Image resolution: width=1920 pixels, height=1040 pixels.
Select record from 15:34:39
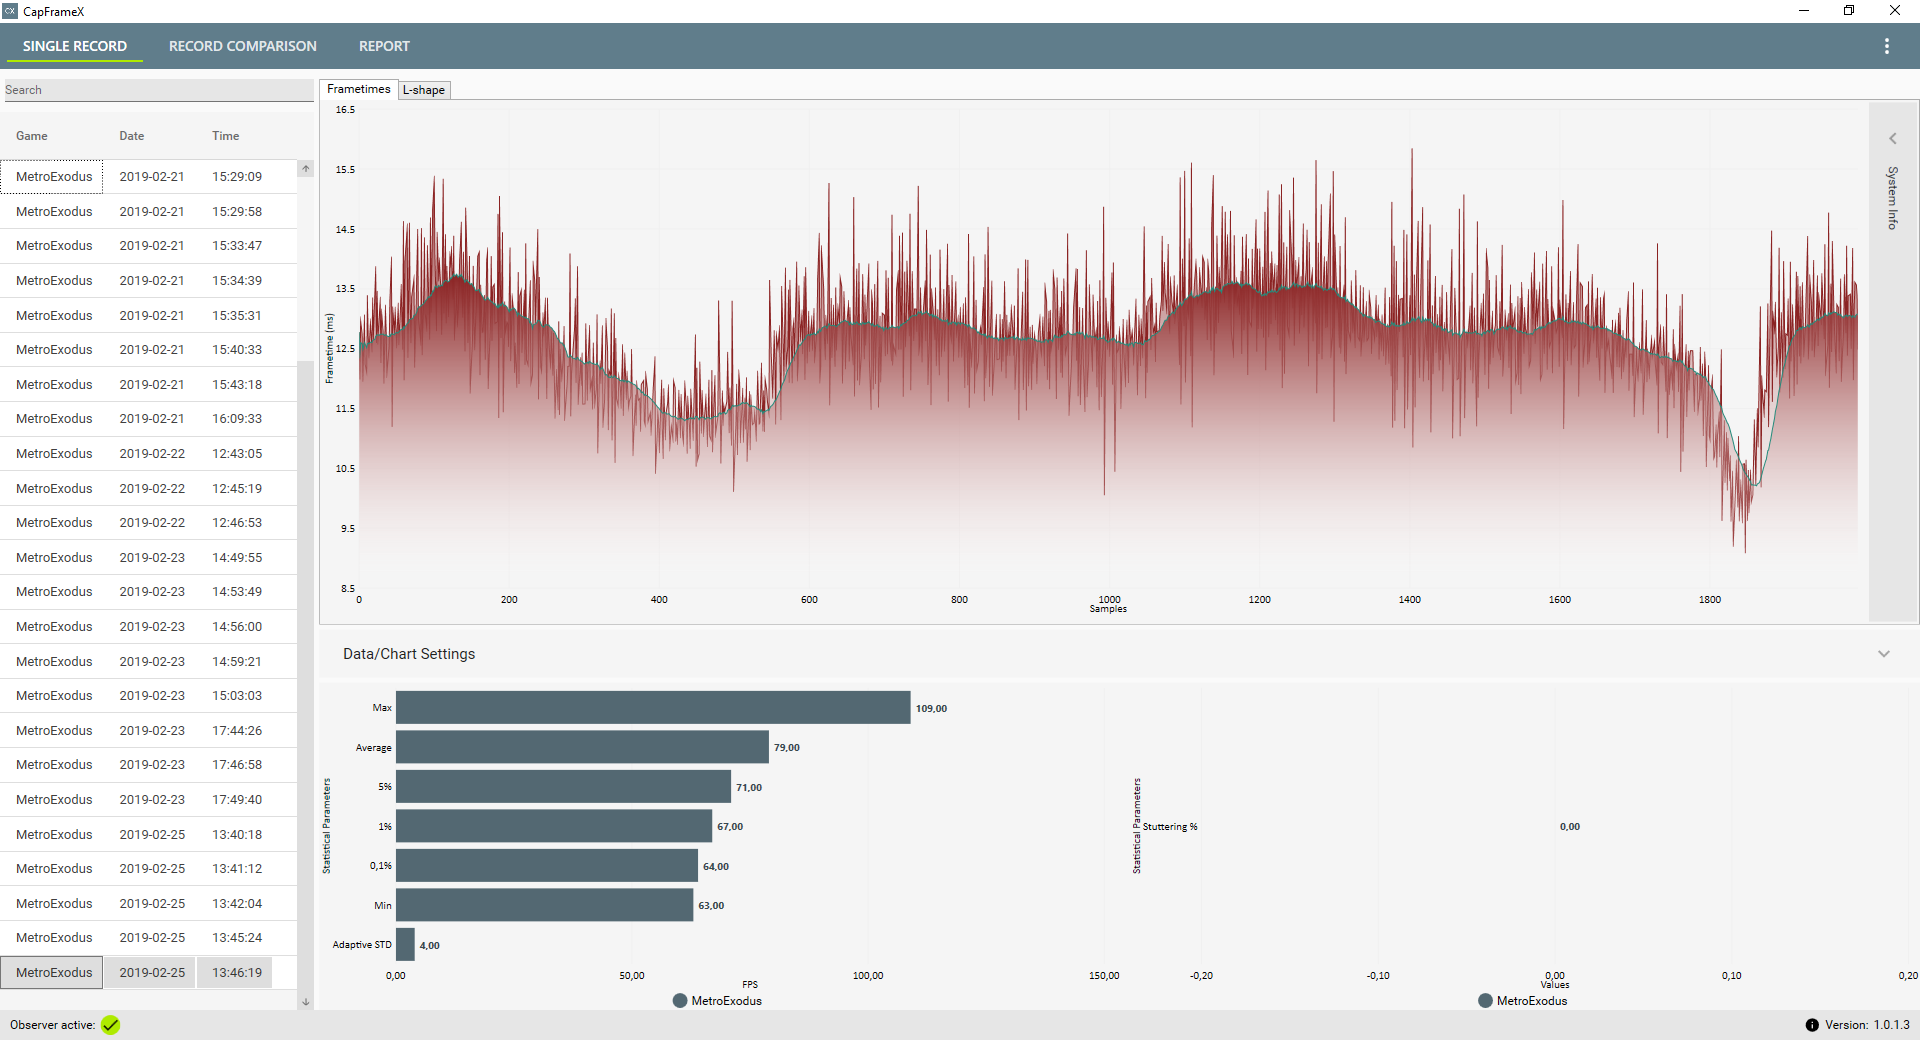click(149, 281)
